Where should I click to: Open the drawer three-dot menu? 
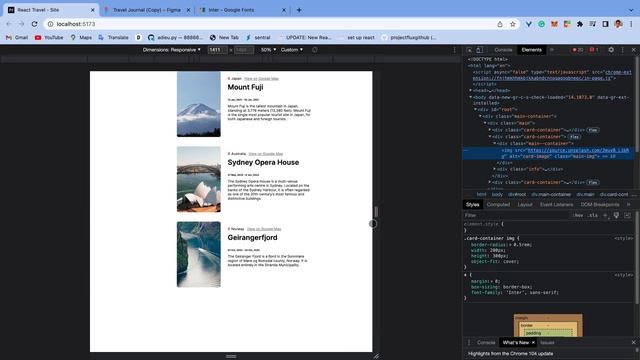469,342
